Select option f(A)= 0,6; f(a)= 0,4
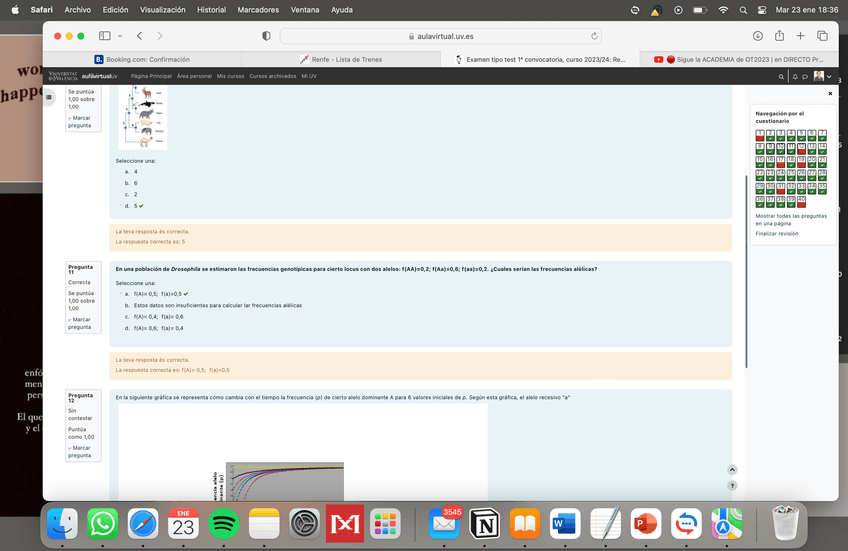The width and height of the screenshot is (848, 551). click(121, 328)
